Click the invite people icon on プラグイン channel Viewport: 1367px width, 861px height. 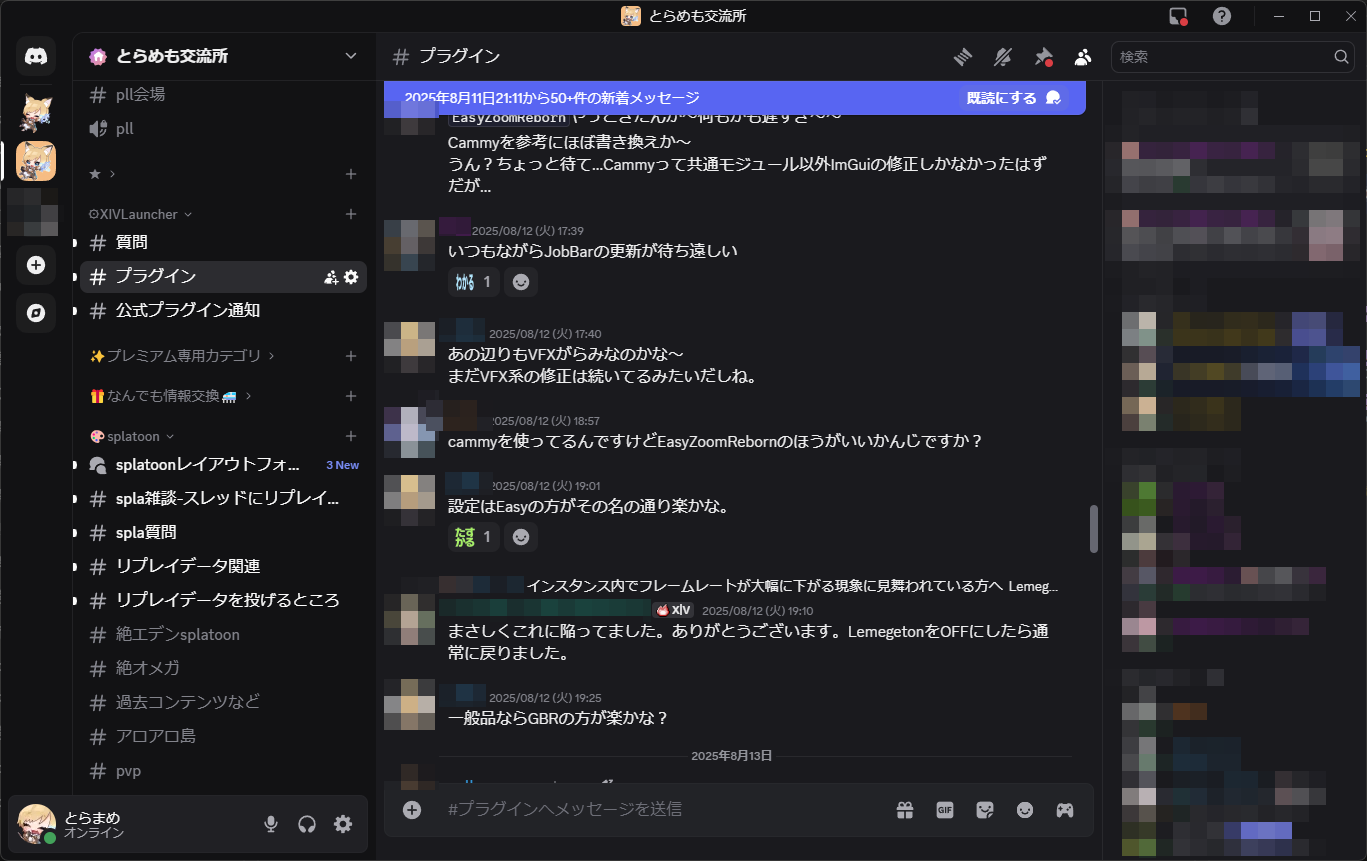[x=331, y=277]
